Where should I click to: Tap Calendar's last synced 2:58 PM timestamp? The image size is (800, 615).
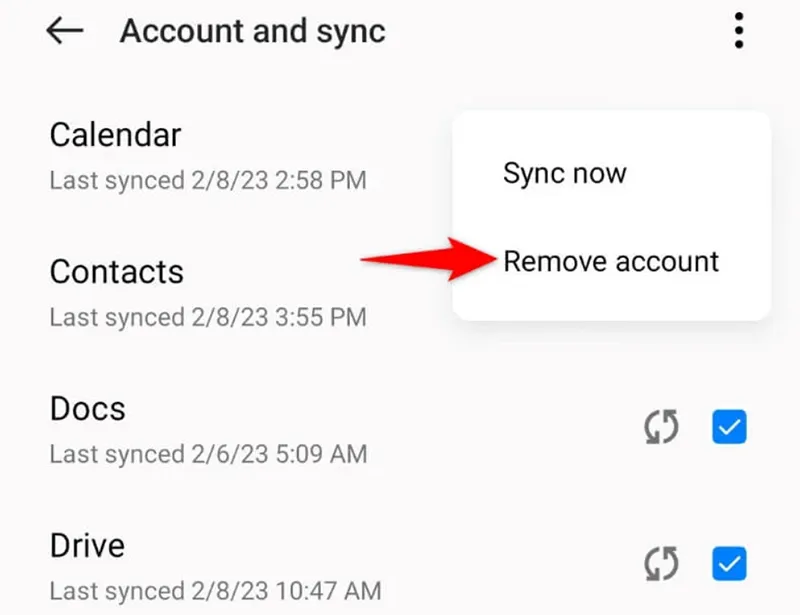[208, 181]
